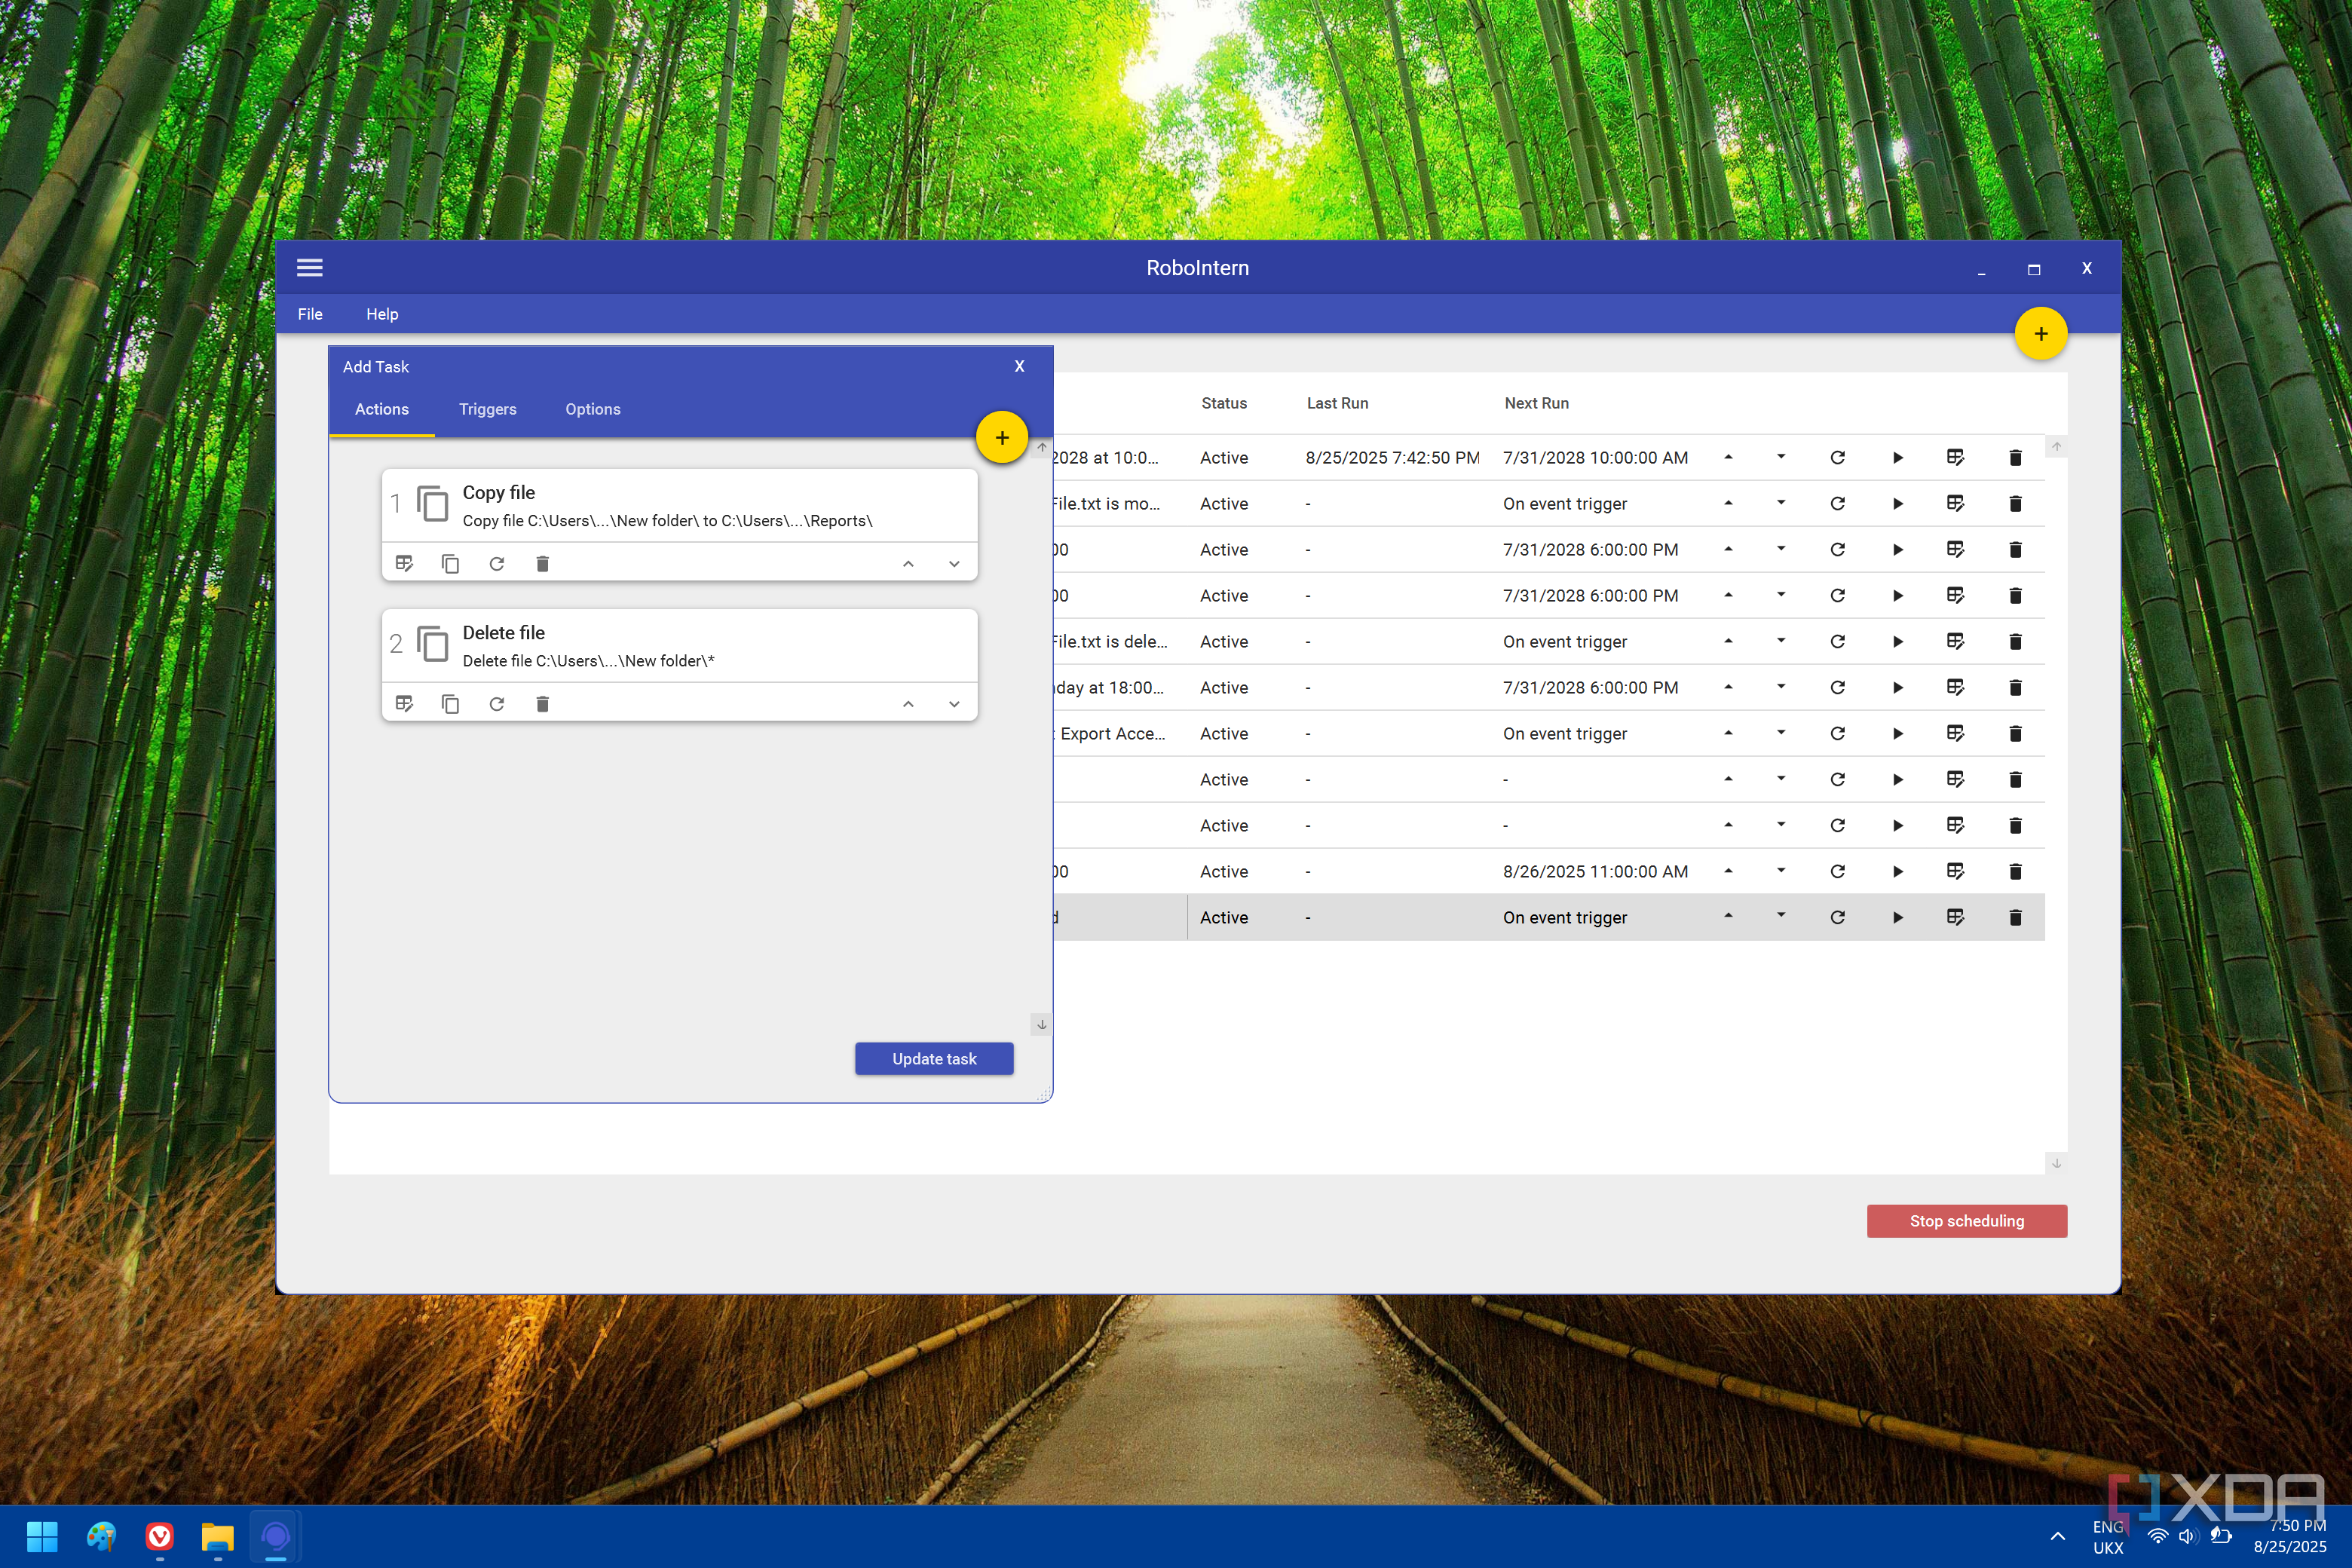The height and width of the screenshot is (1568, 2352).
Task: Click the yellow add action button in Add Task
Action: [1002, 437]
